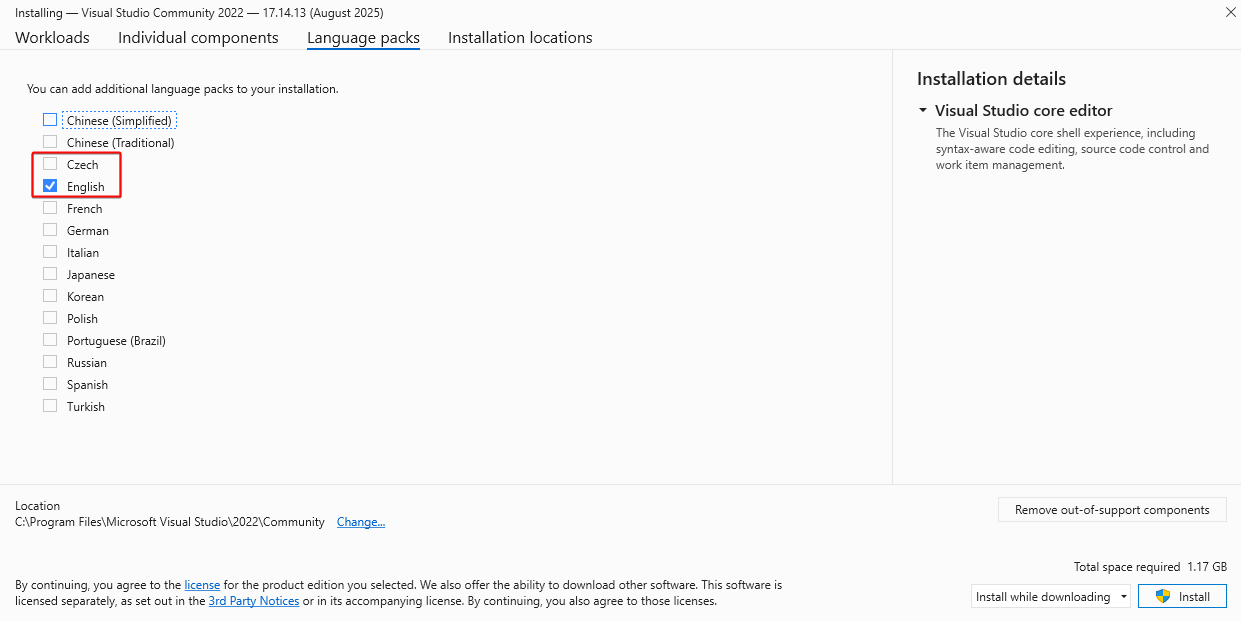Toggle the Turkish language checkbox
The height and width of the screenshot is (621, 1241).
pos(50,406)
